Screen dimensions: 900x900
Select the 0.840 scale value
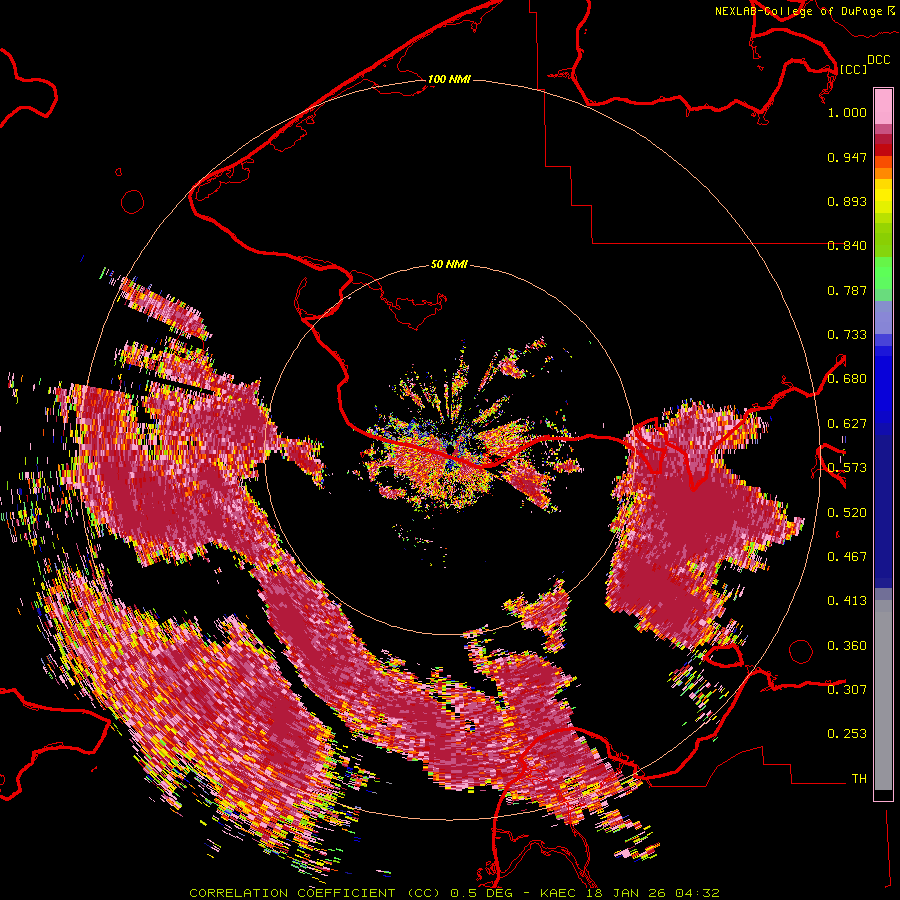pyautogui.click(x=847, y=246)
